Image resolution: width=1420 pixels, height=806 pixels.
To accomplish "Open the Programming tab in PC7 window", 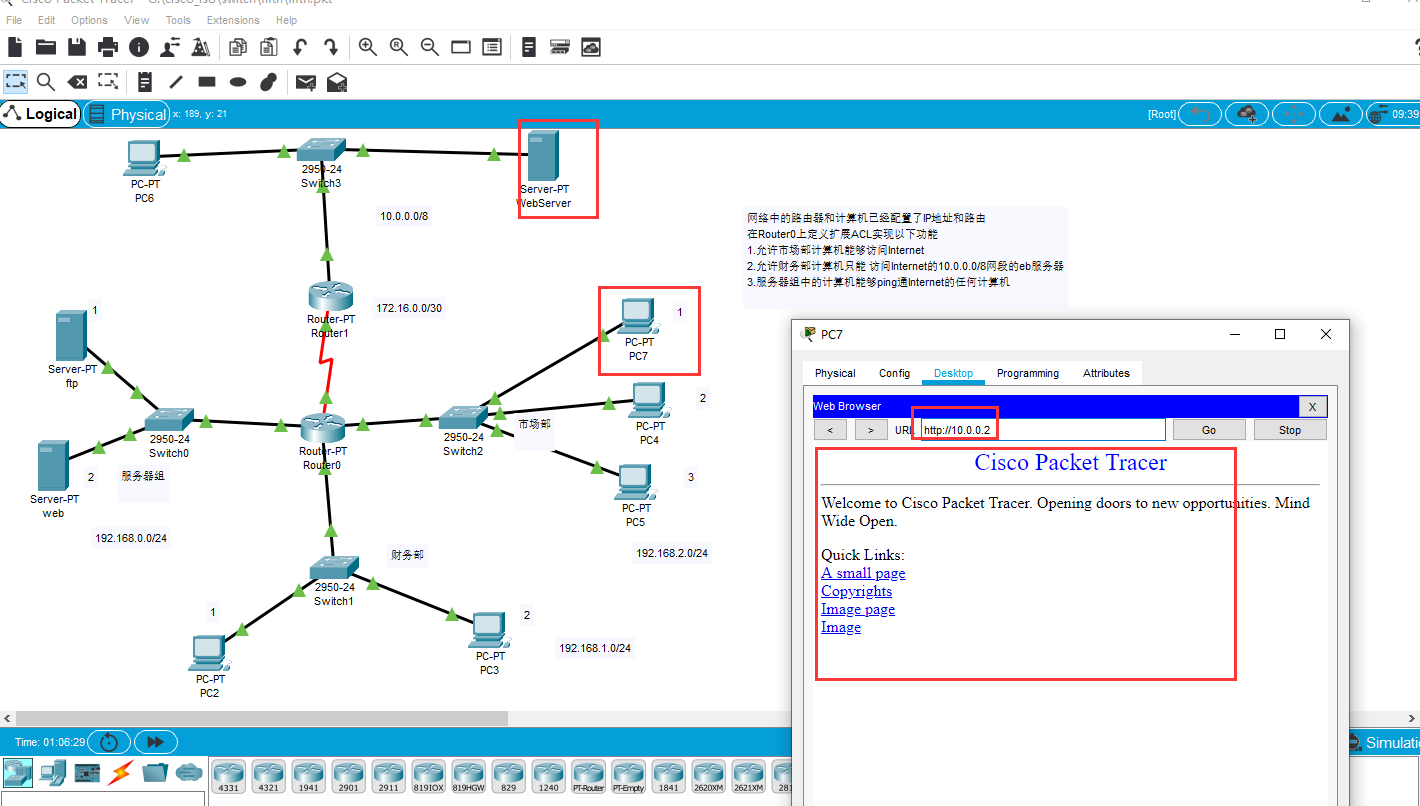I will pos(1027,373).
